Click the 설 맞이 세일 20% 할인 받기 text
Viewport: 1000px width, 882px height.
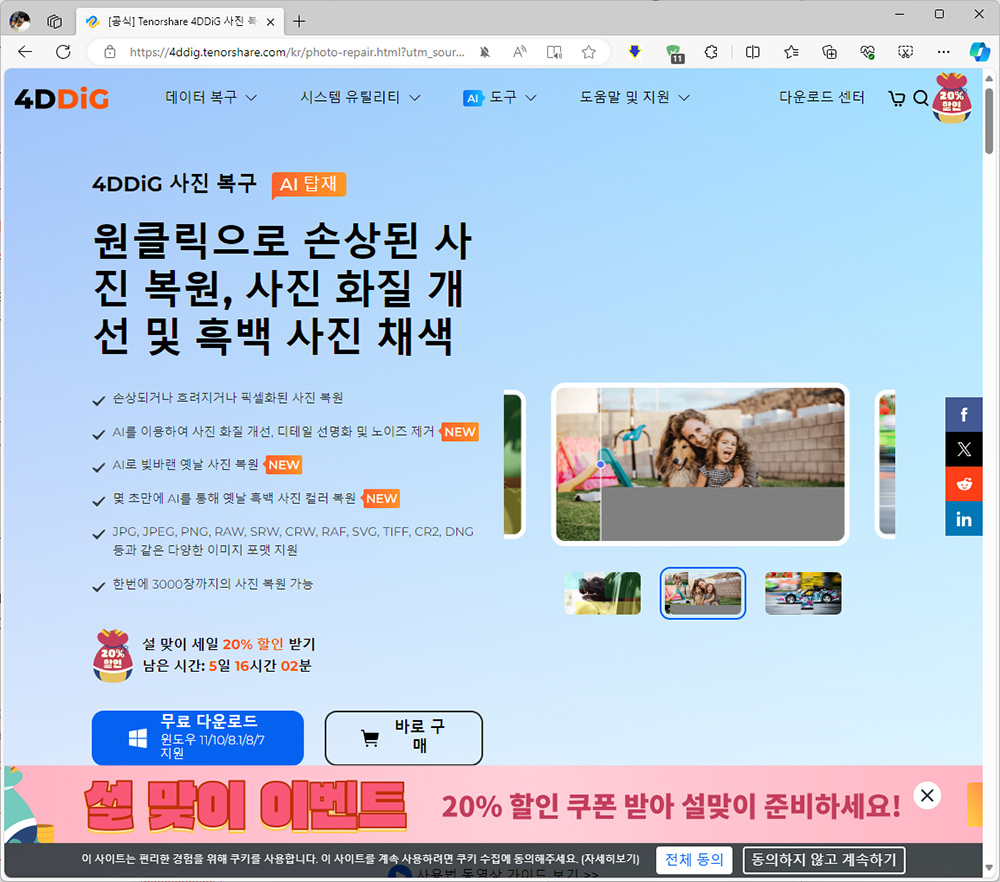(228, 644)
